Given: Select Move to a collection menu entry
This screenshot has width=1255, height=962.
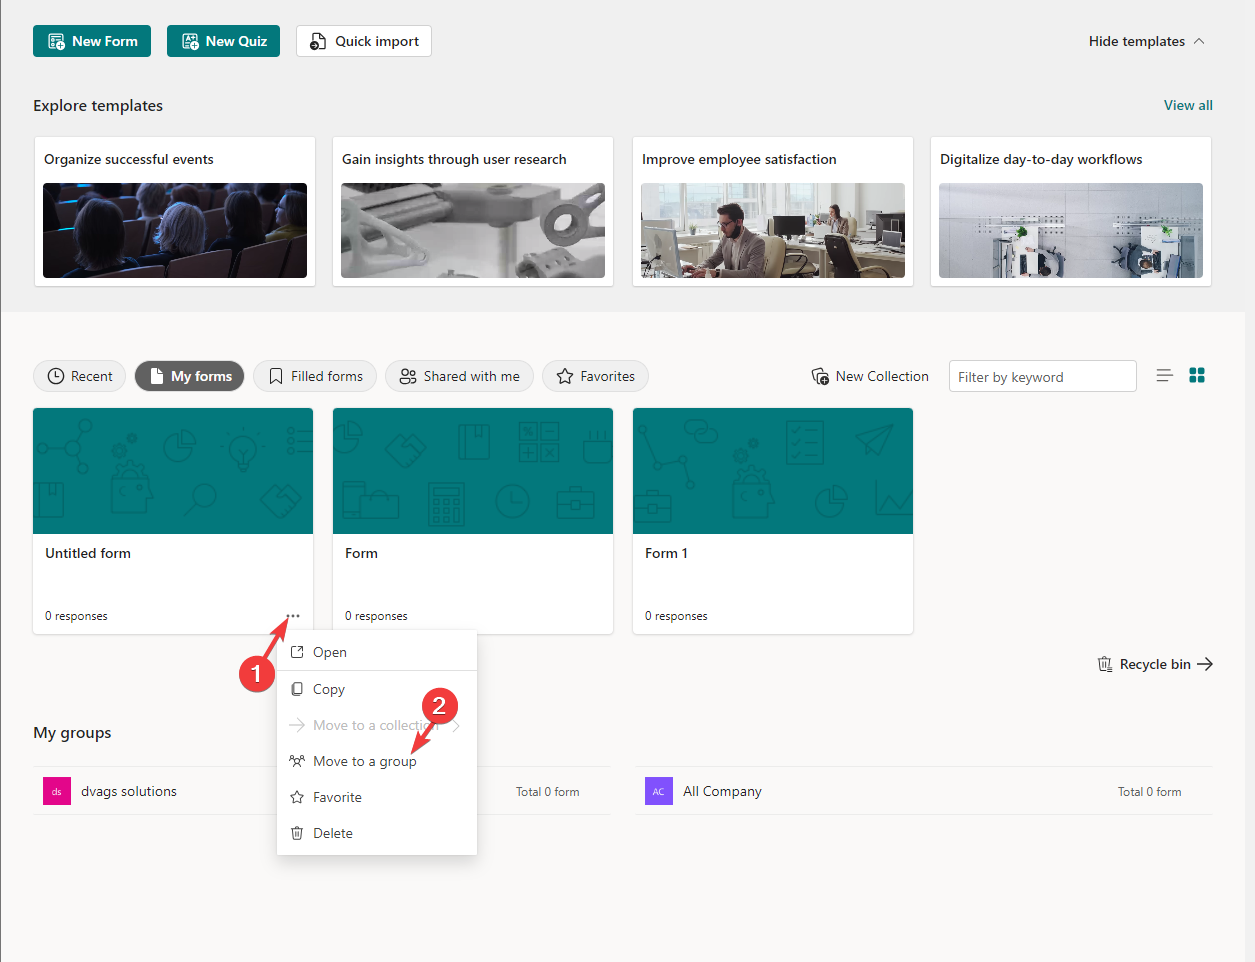Looking at the screenshot, I should [x=377, y=725].
